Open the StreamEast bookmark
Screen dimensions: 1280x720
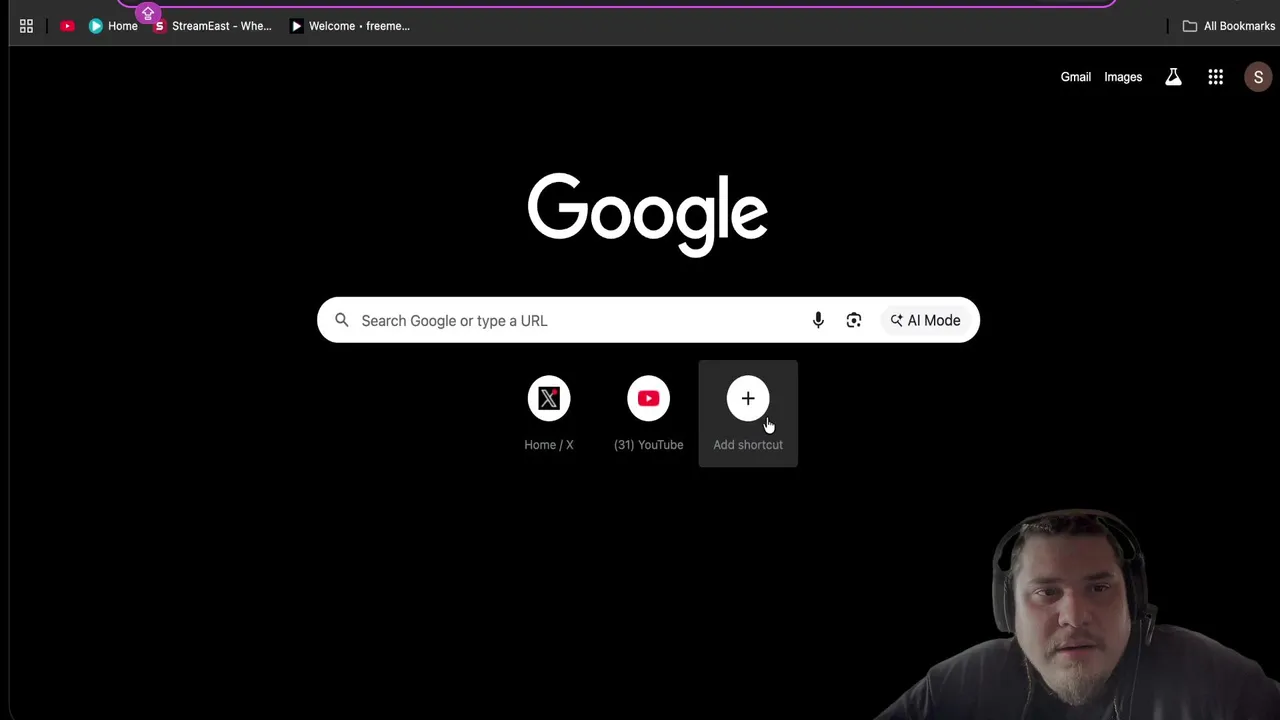[212, 26]
